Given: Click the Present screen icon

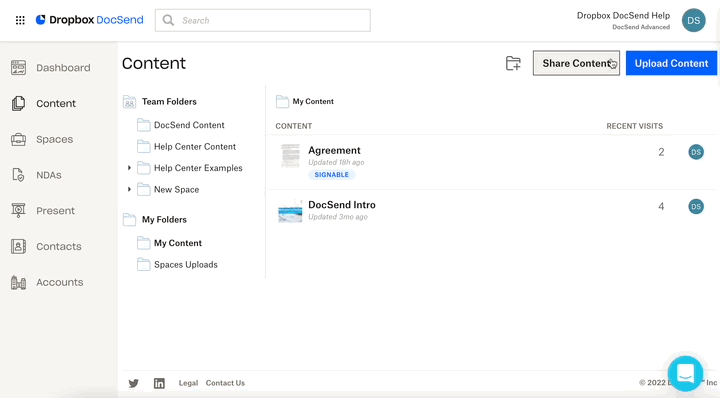Looking at the screenshot, I should [18, 211].
